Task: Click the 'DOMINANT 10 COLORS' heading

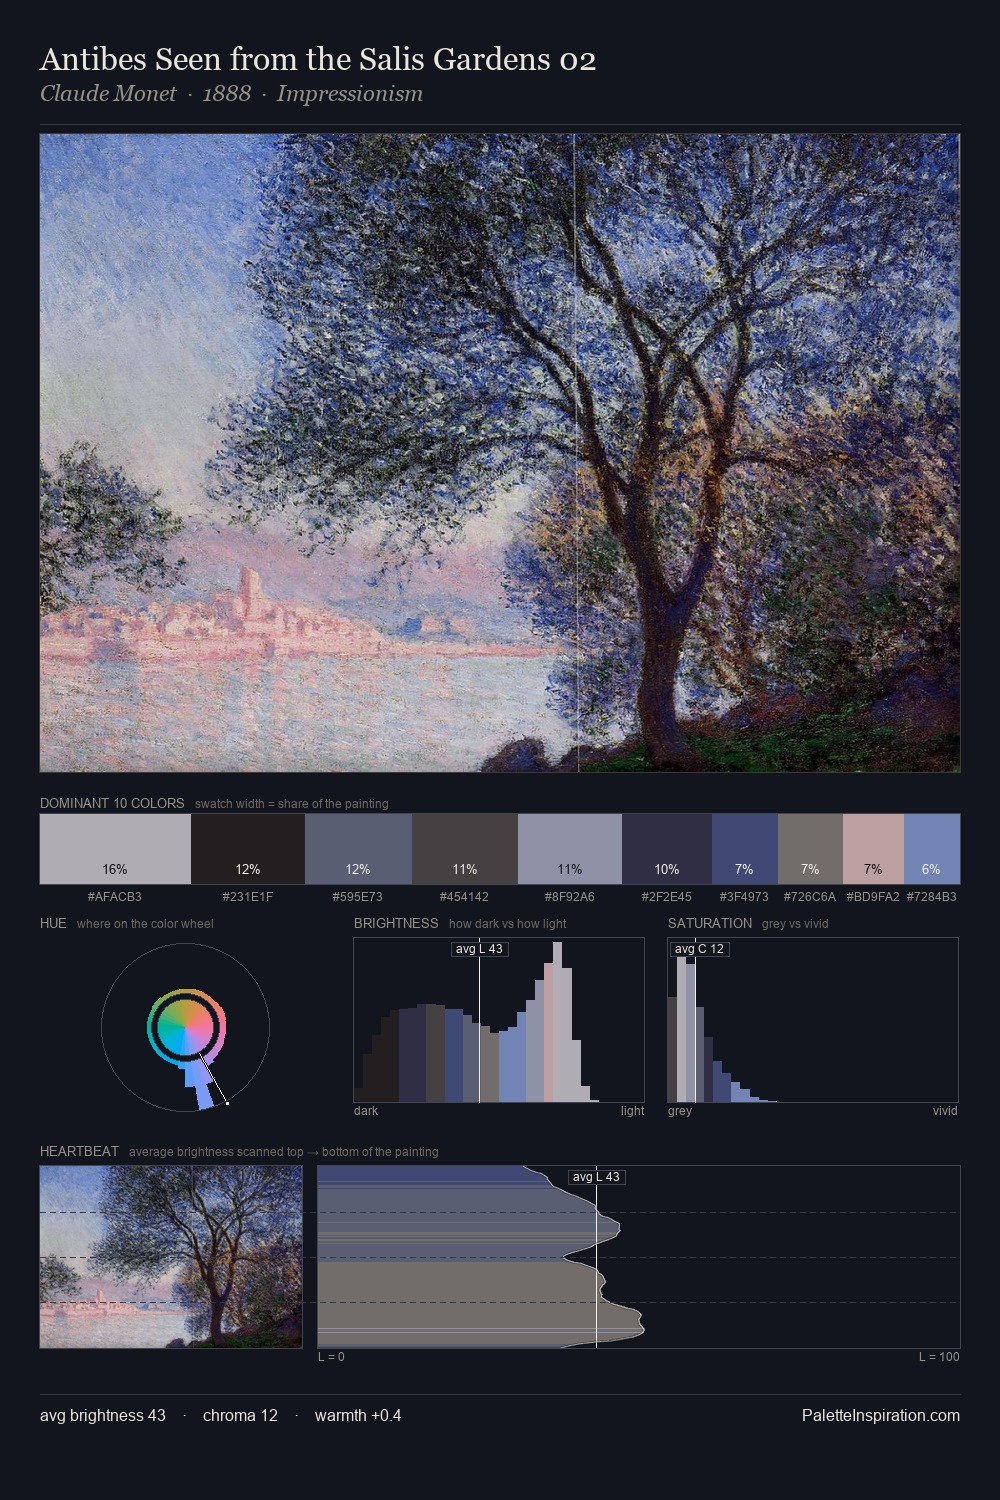Action: point(112,803)
